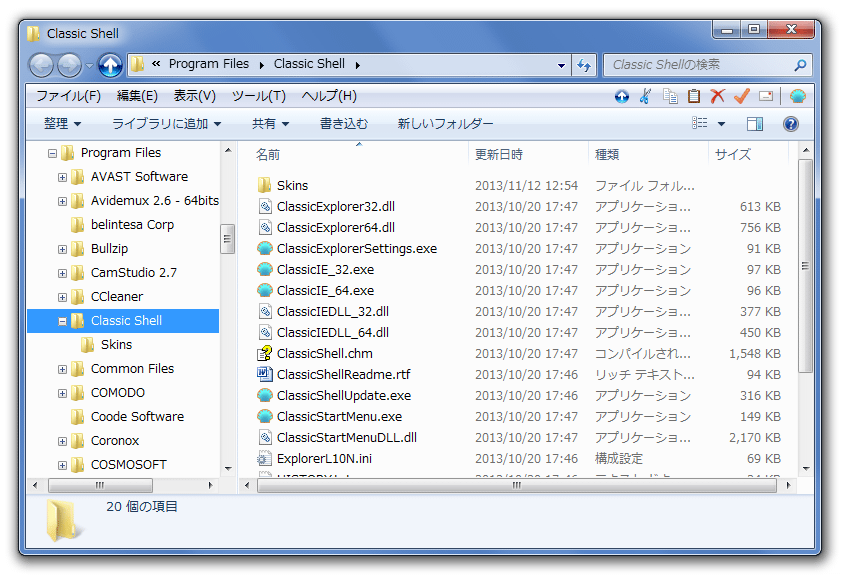
Task: Select the ClassicStartMenu.exe shell icon
Action: click(x=264, y=416)
